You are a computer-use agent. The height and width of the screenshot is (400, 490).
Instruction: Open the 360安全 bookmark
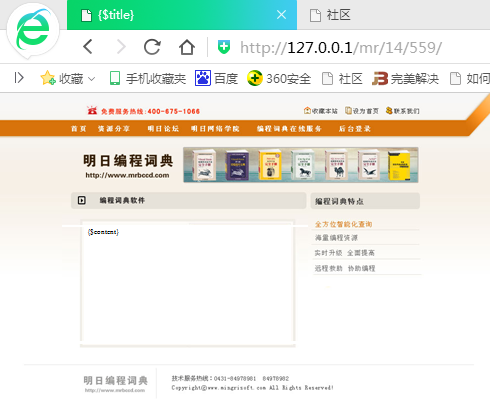(279, 79)
